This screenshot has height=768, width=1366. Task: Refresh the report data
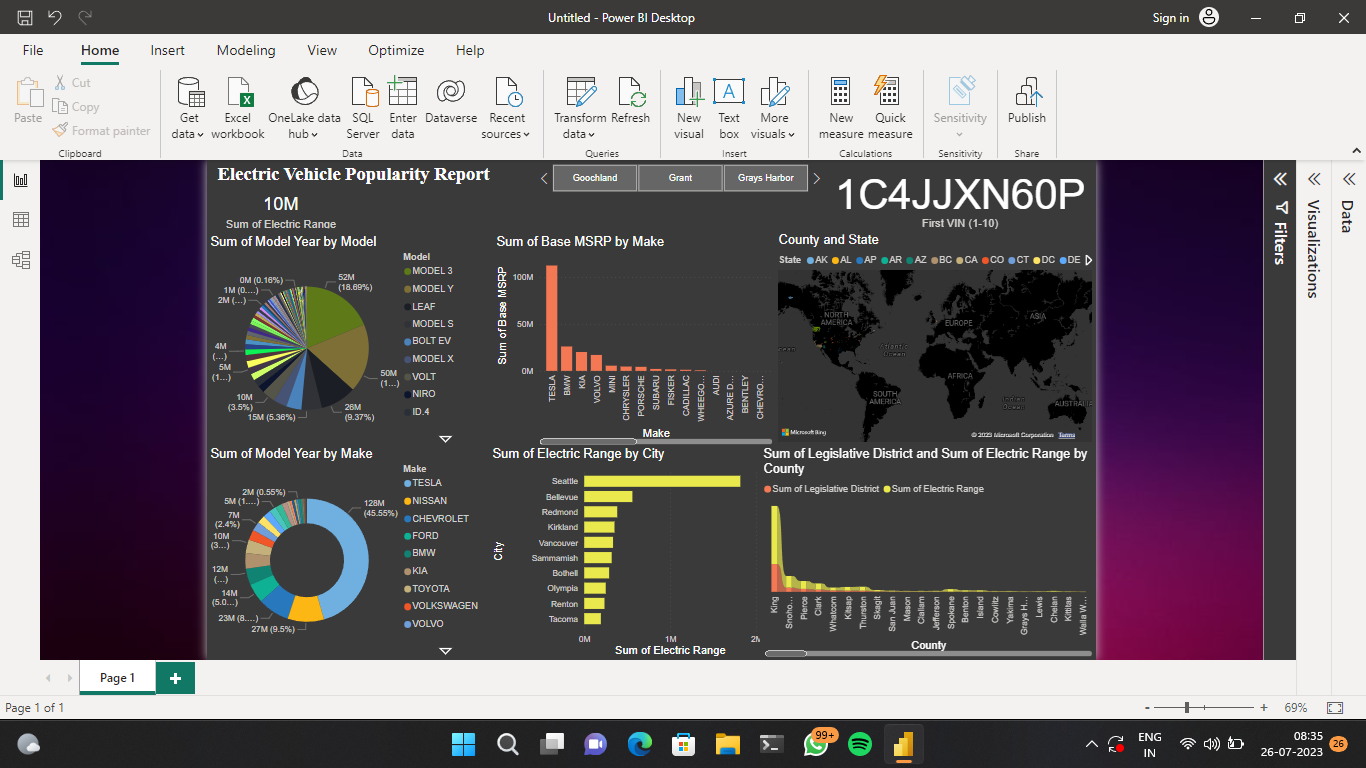630,105
